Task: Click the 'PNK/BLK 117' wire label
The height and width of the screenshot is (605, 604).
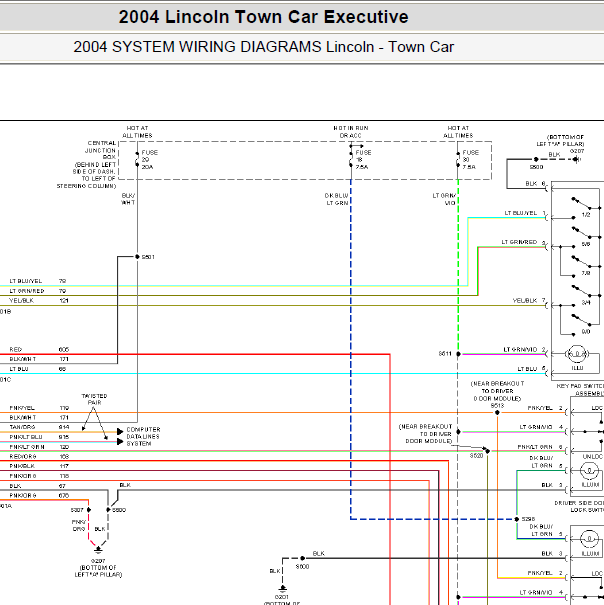Action: pos(39,466)
